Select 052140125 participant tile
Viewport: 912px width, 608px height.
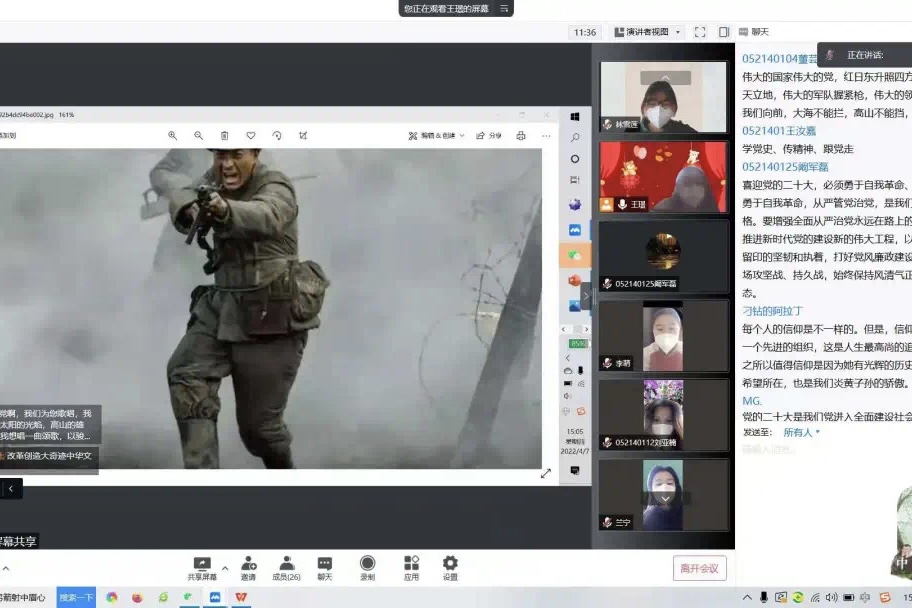click(663, 256)
